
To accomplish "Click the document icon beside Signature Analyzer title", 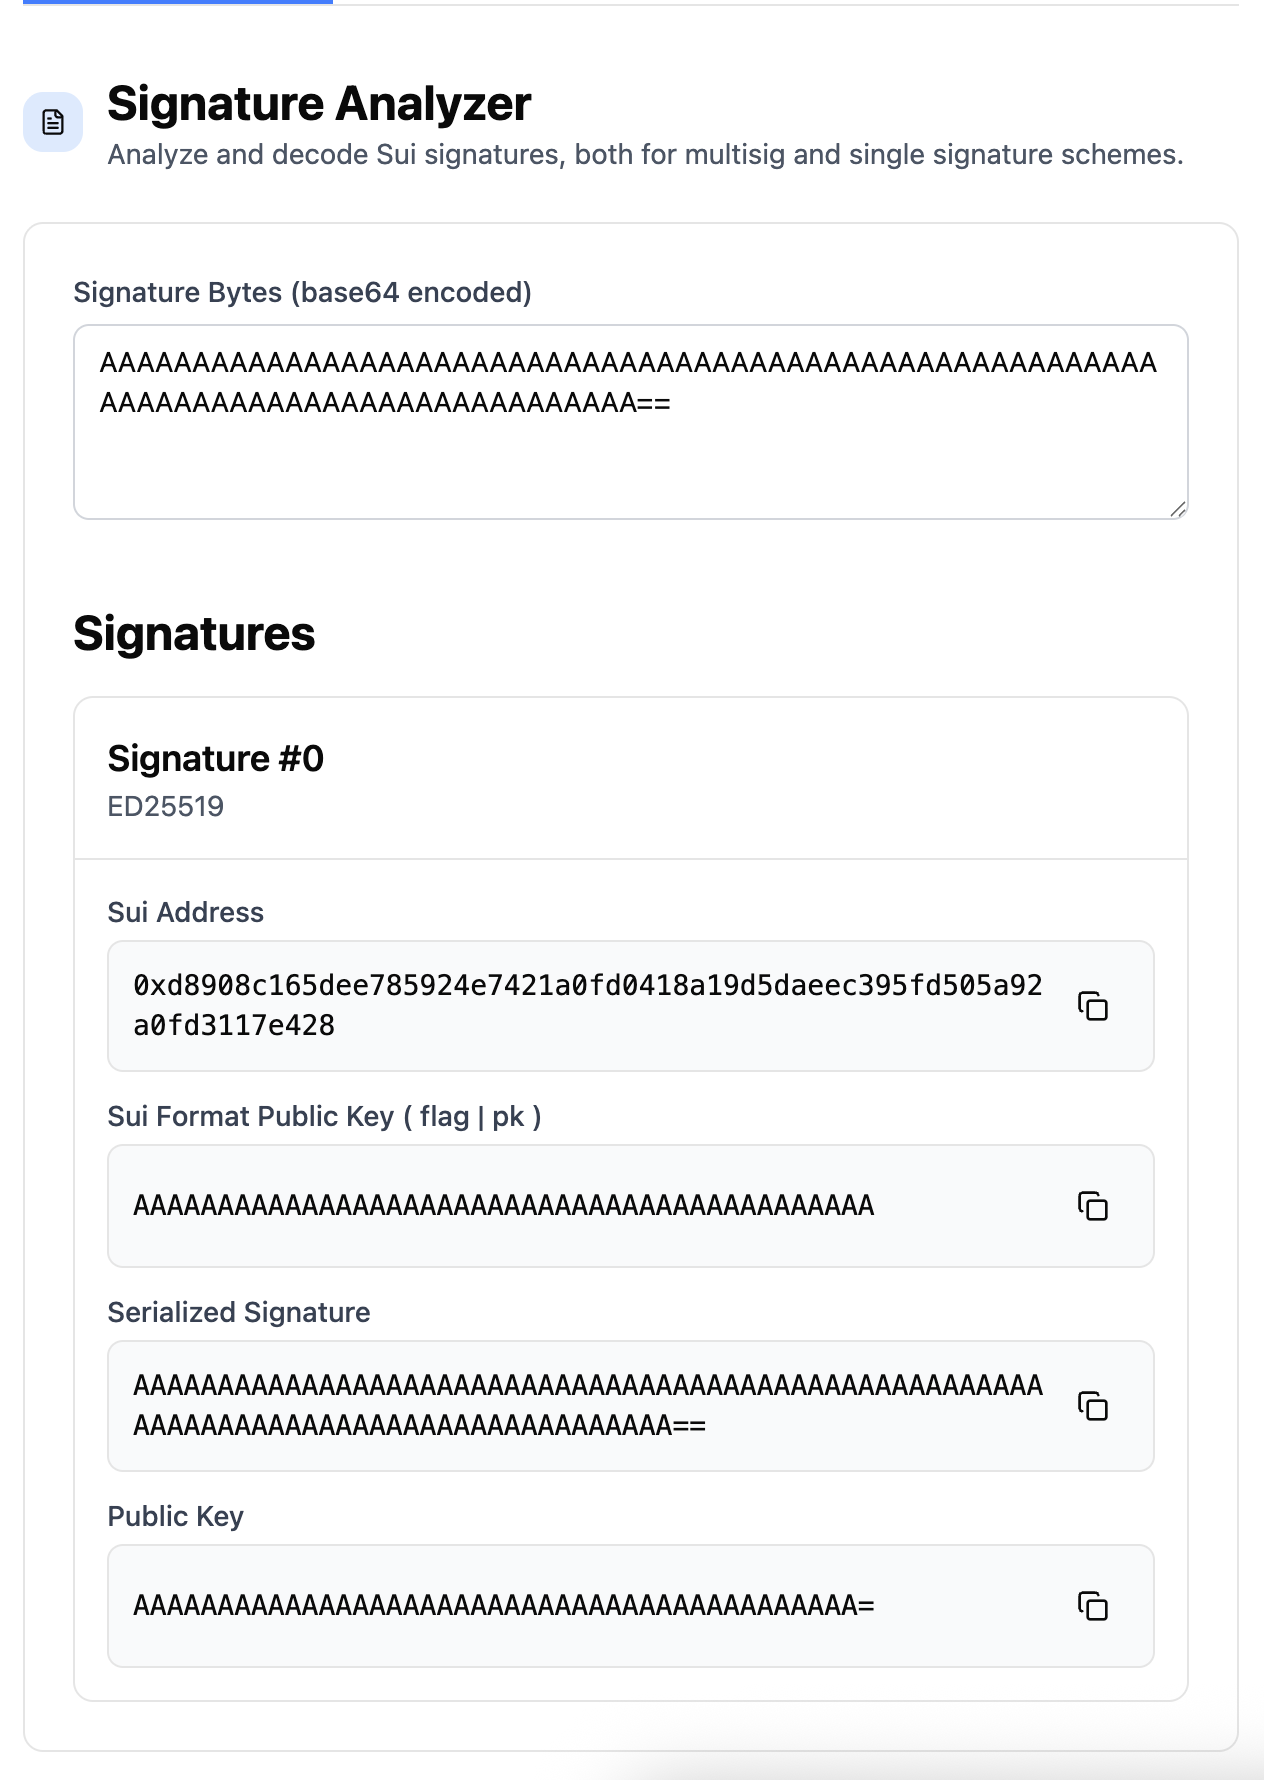I will (55, 122).
